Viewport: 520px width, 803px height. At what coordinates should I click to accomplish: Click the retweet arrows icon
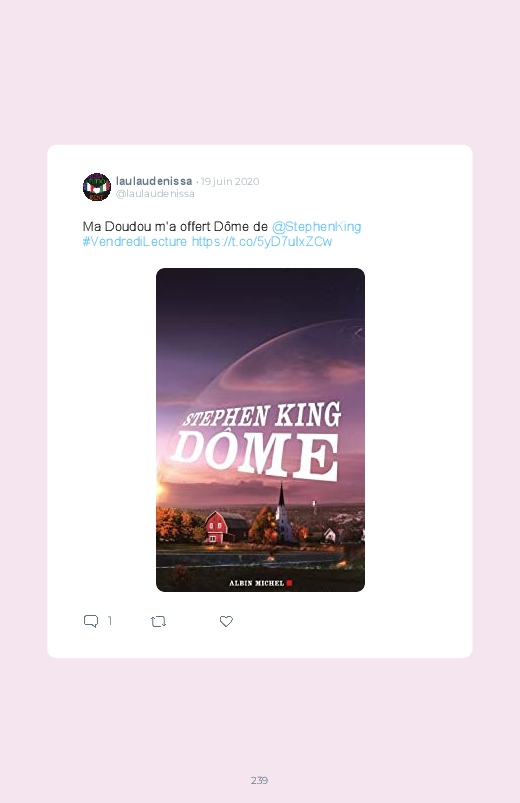(158, 621)
